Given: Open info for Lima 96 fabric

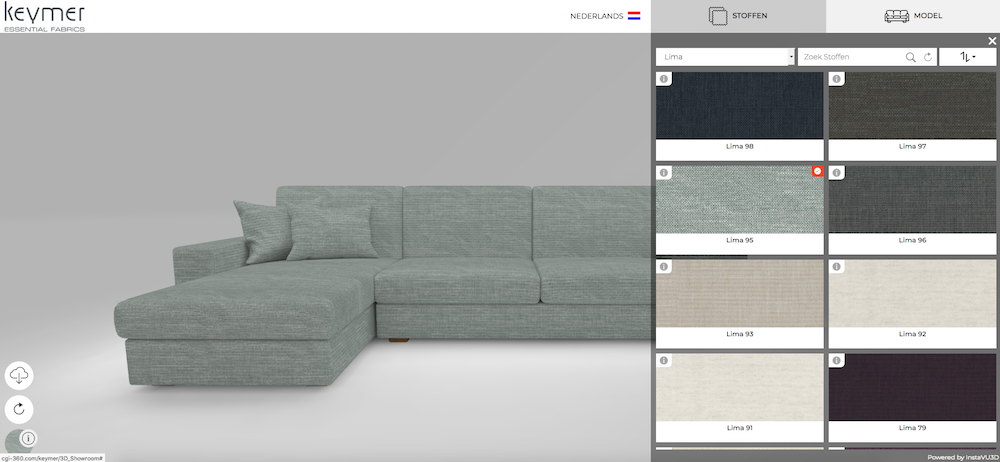Looking at the screenshot, I should [x=836, y=173].
